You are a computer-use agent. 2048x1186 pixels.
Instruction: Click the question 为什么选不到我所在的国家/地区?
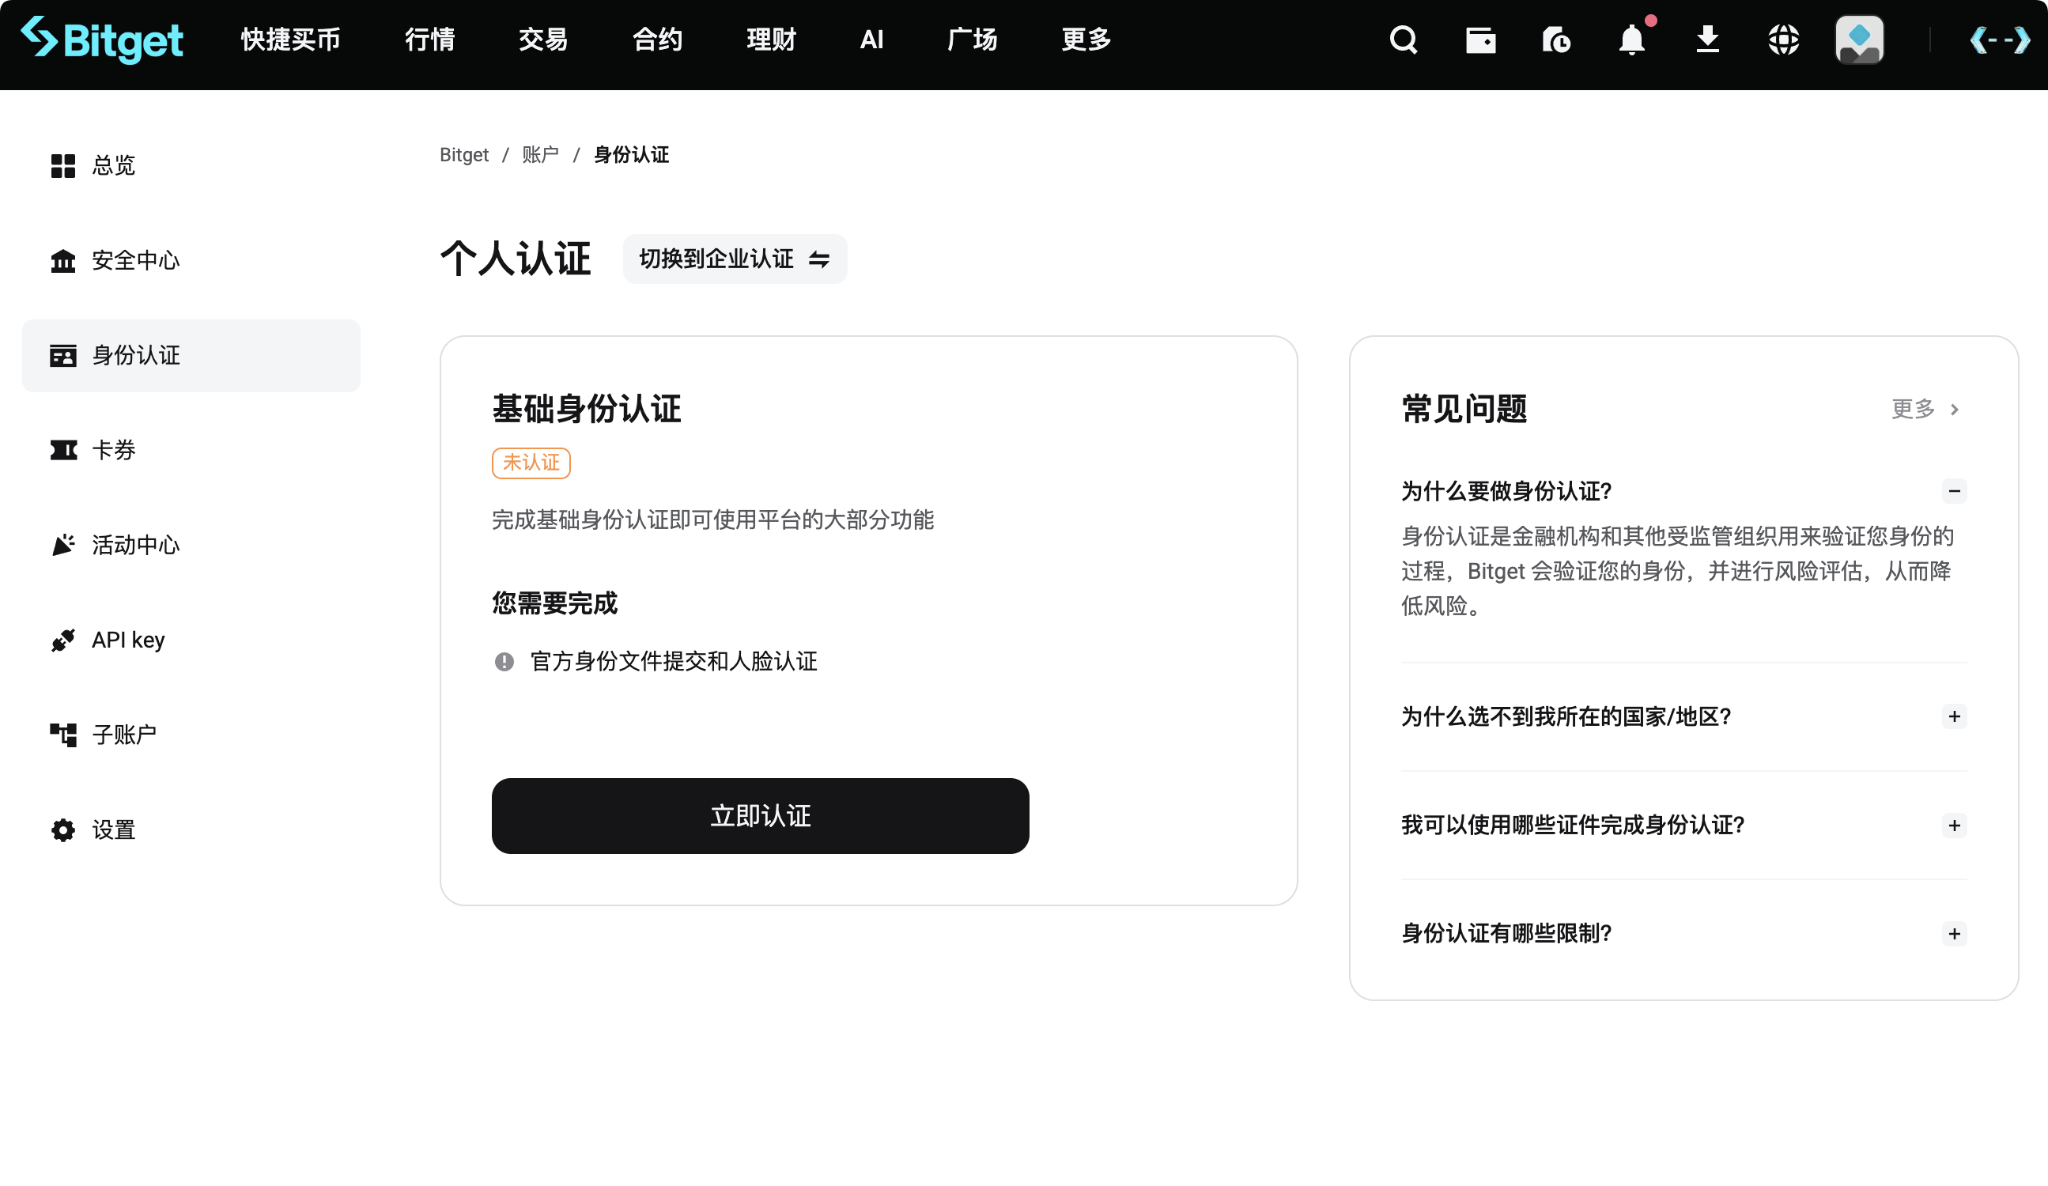click(1566, 717)
